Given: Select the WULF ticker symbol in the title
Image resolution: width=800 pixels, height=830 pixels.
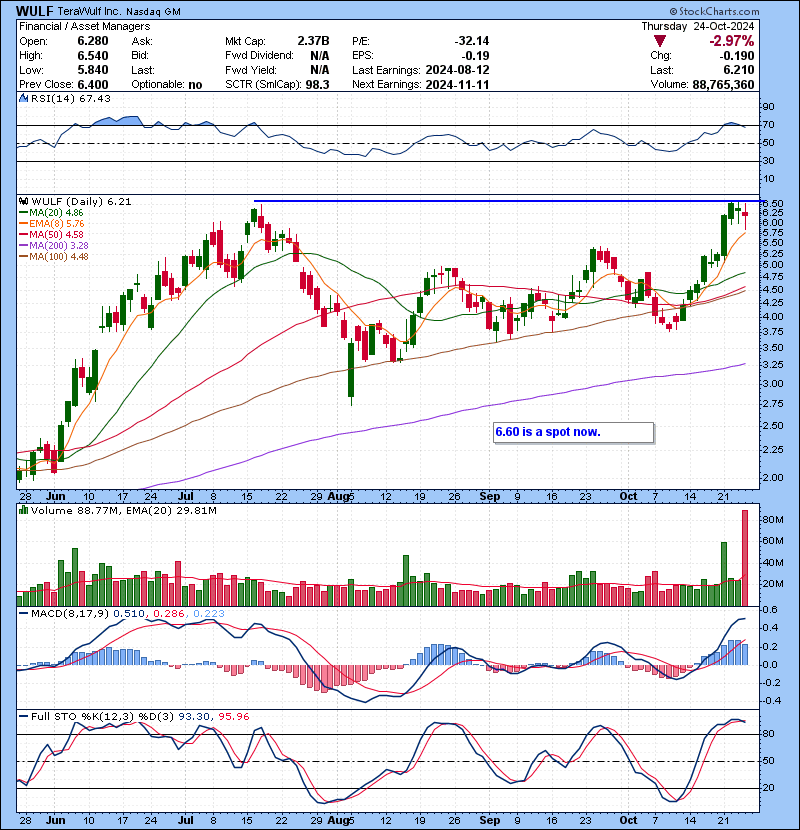Looking at the screenshot, I should [x=34, y=11].
